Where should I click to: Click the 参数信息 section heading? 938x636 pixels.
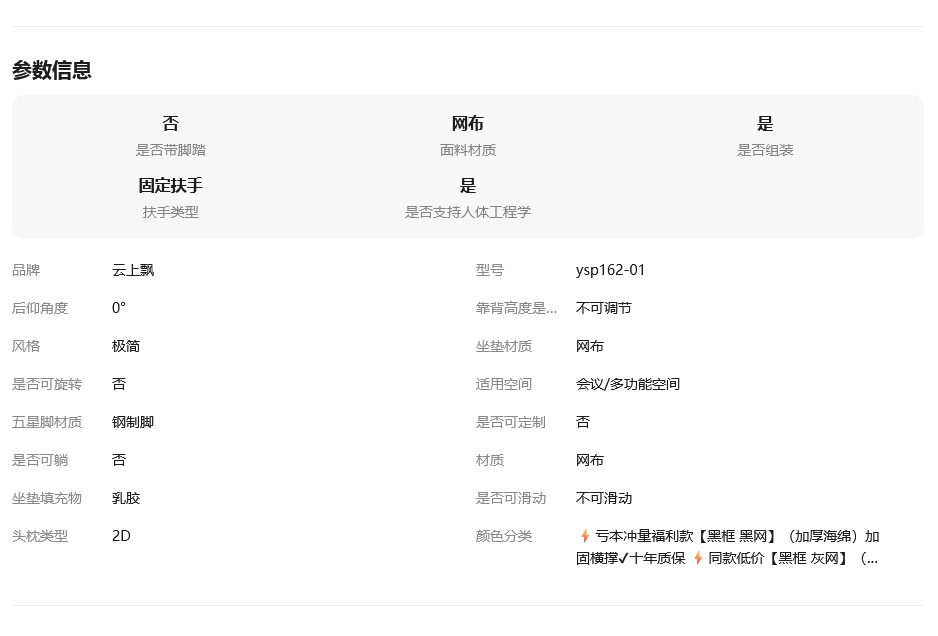52,70
